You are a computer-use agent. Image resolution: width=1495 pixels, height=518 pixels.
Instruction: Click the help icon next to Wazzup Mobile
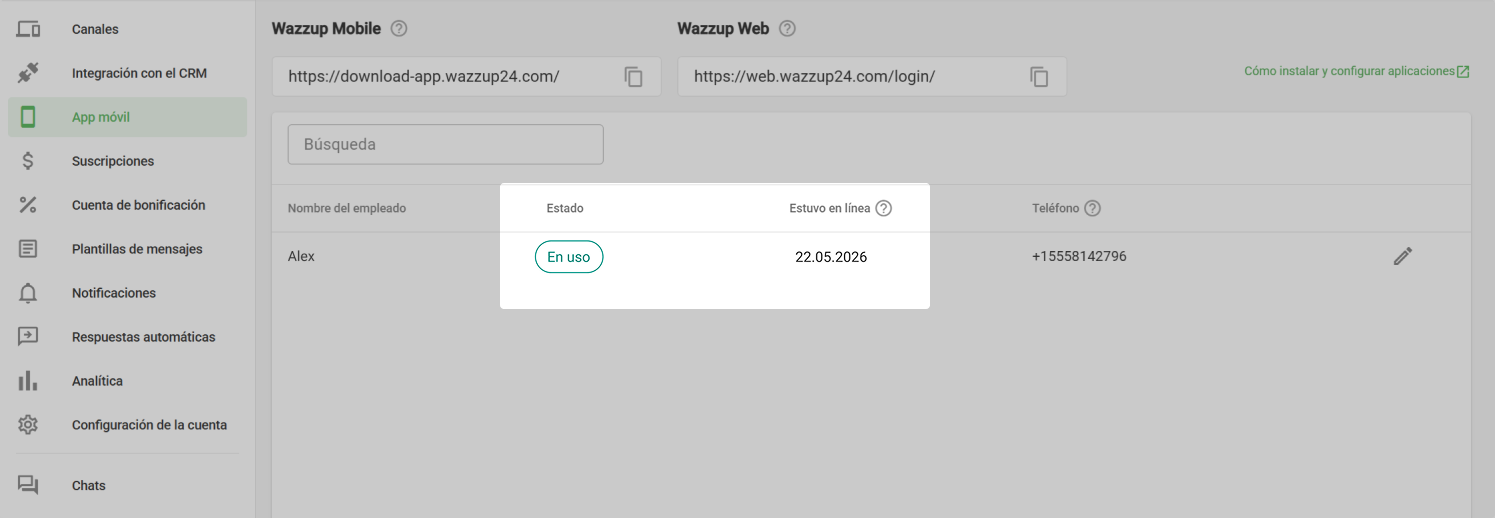(399, 29)
